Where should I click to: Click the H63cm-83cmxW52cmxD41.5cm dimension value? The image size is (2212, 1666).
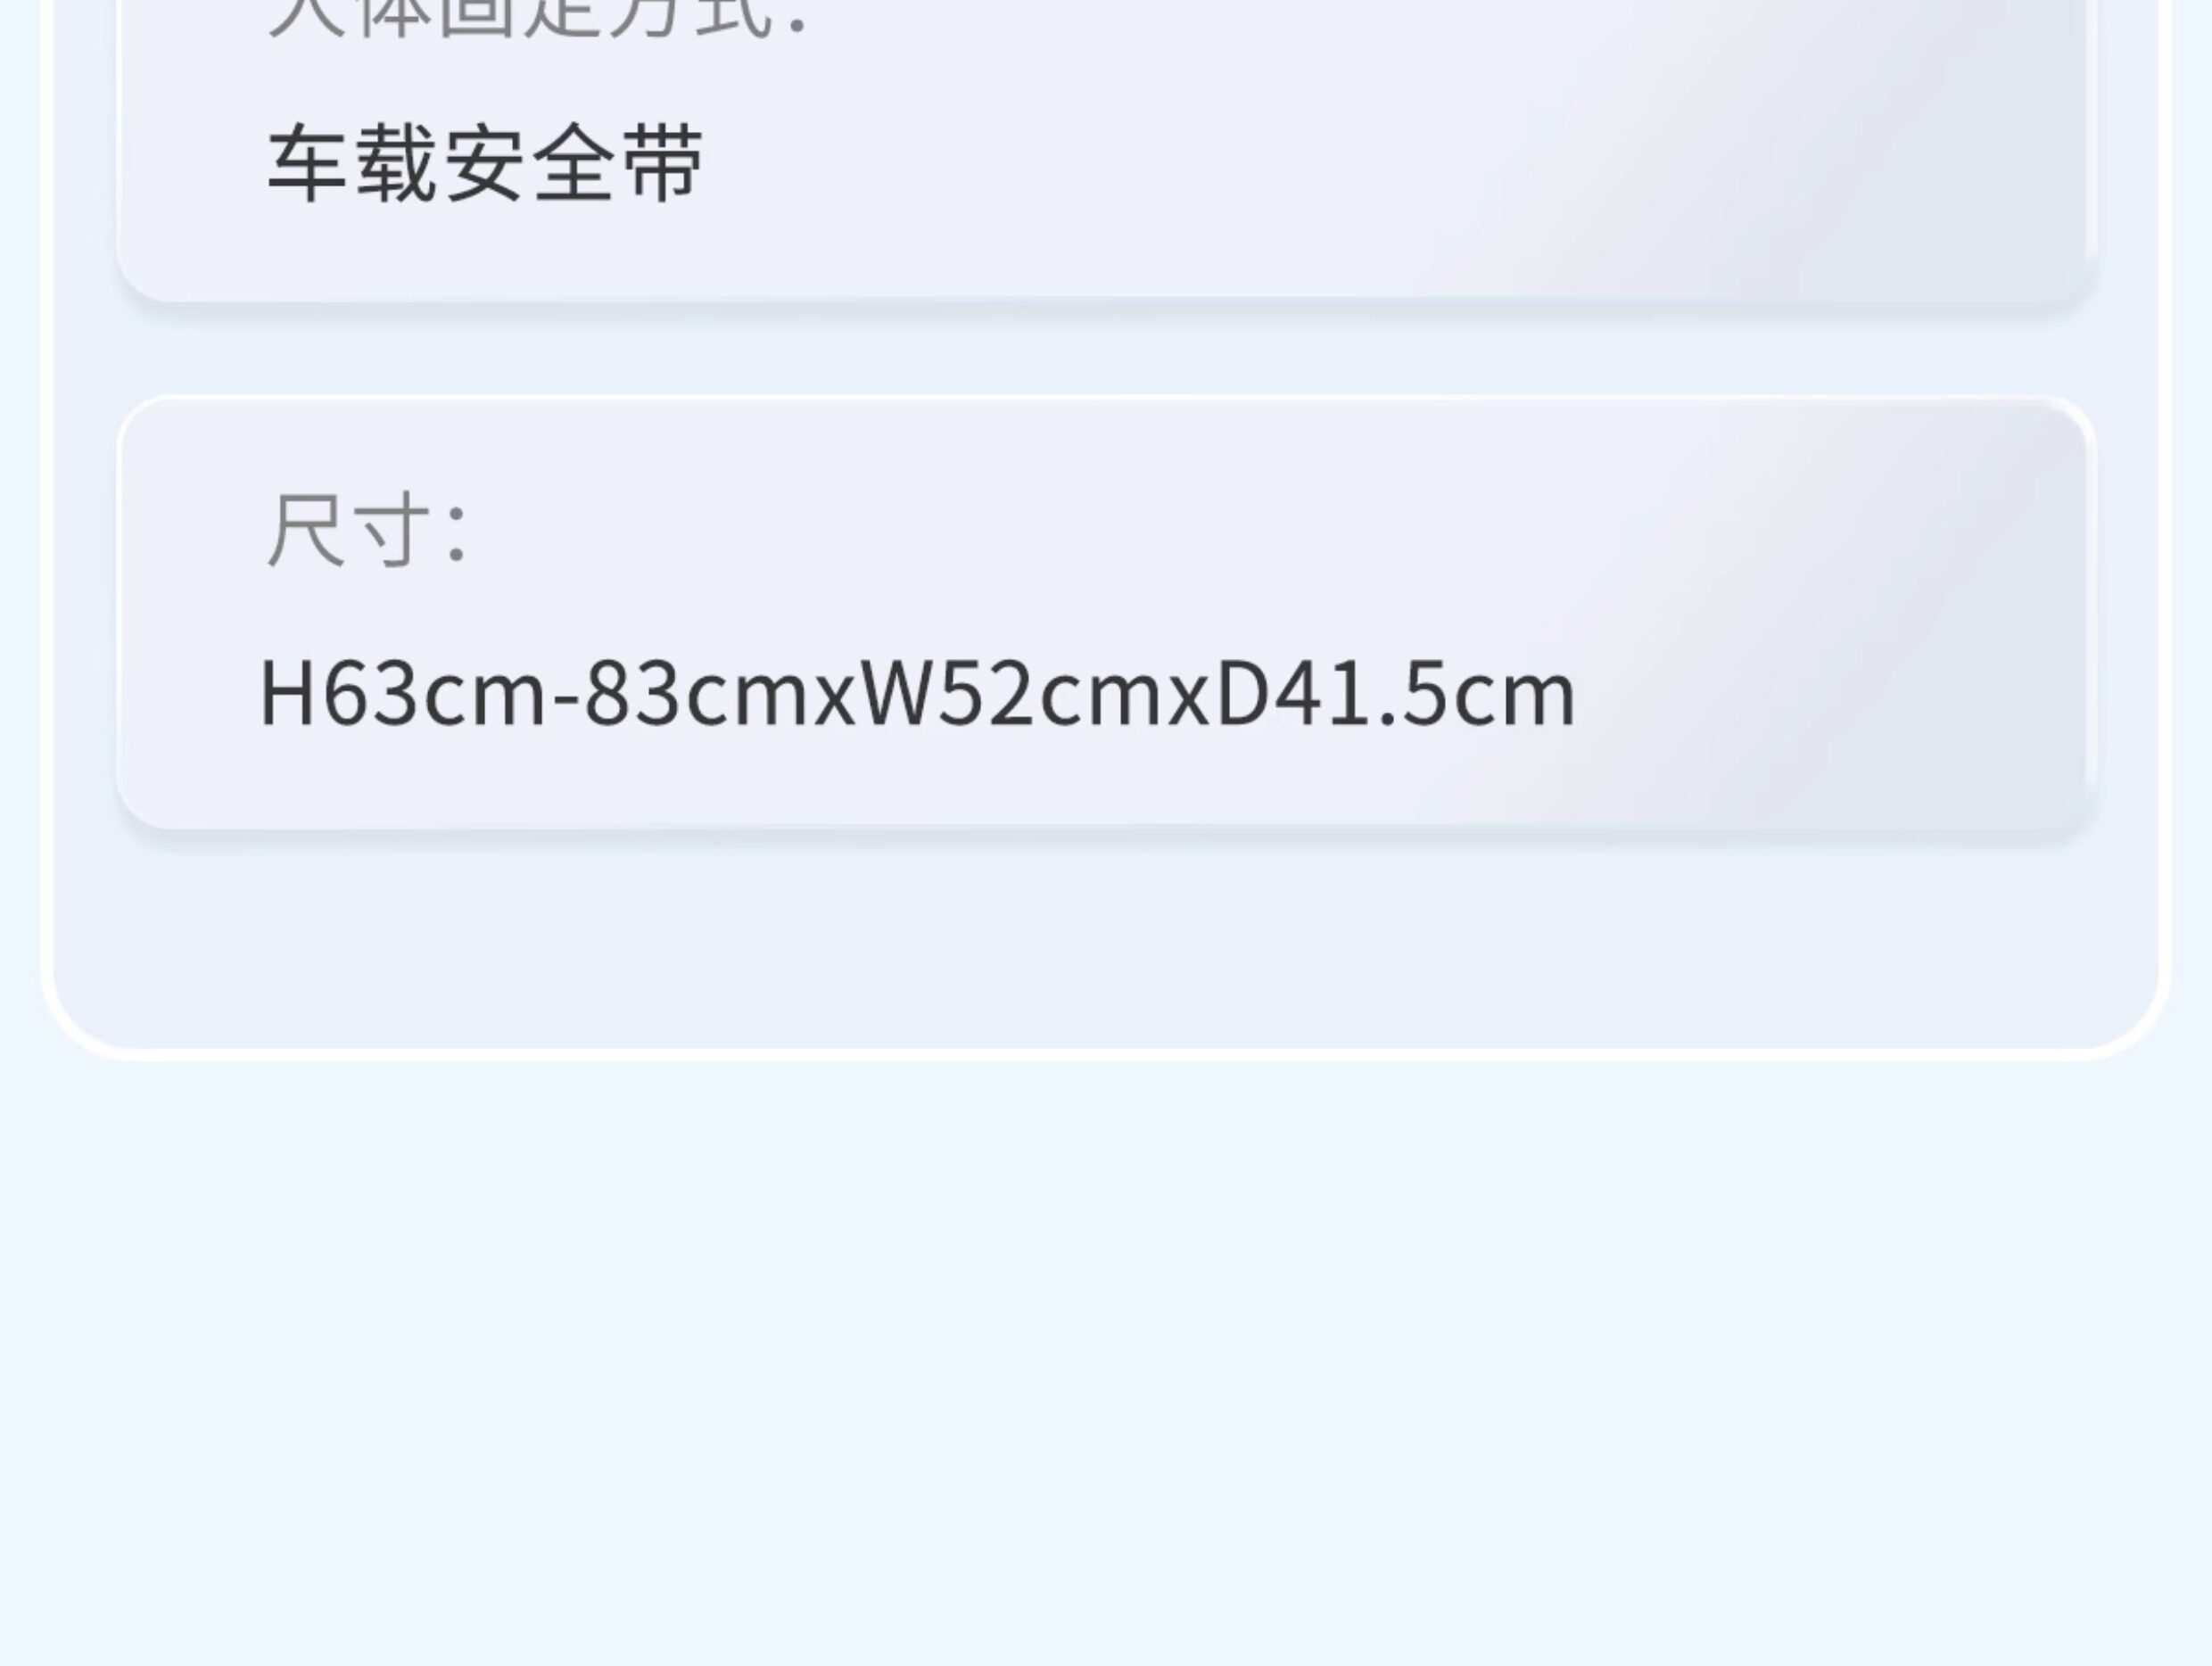917,694
